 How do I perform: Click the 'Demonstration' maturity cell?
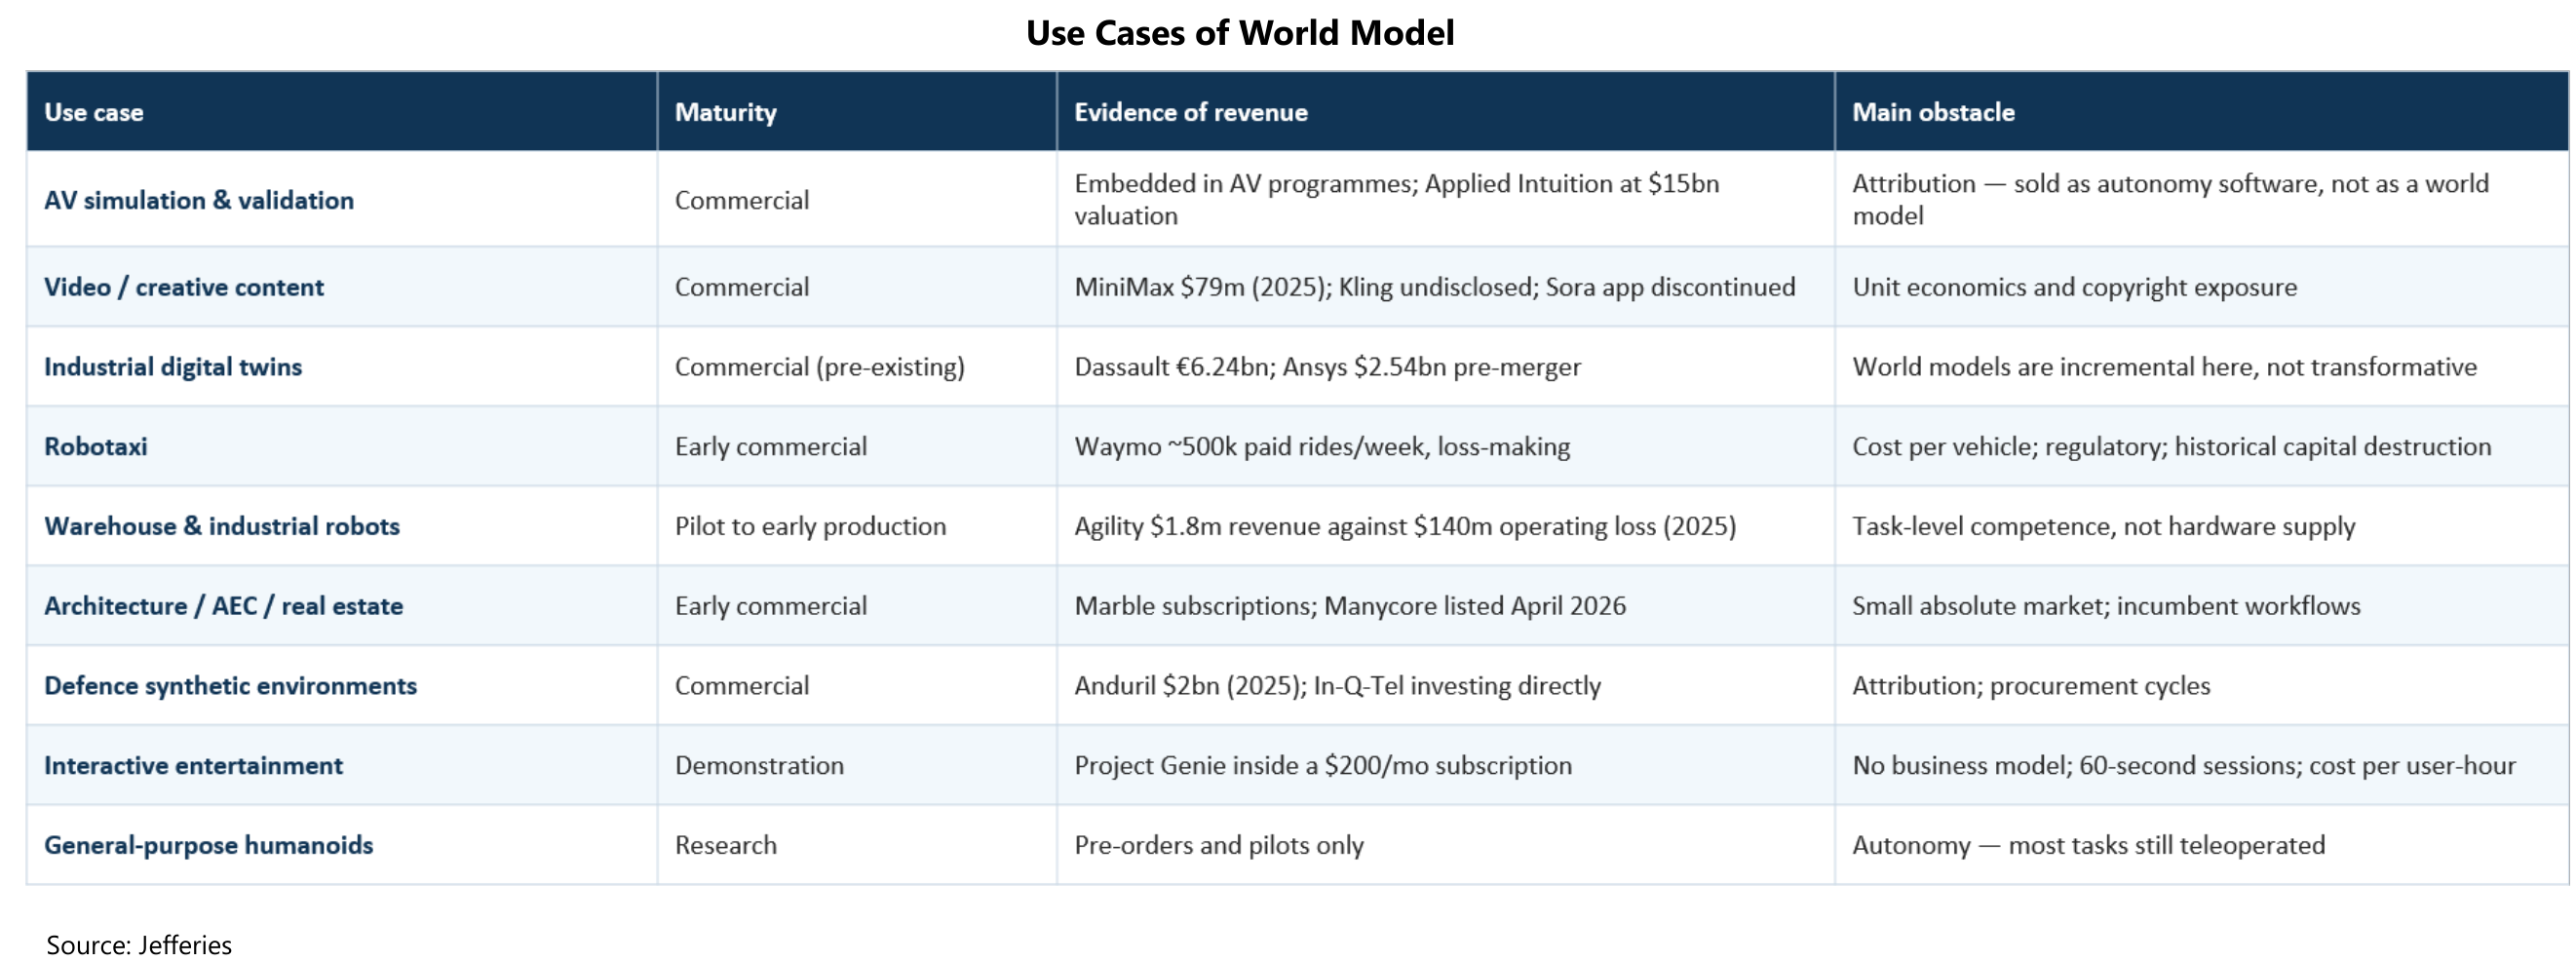coord(759,765)
